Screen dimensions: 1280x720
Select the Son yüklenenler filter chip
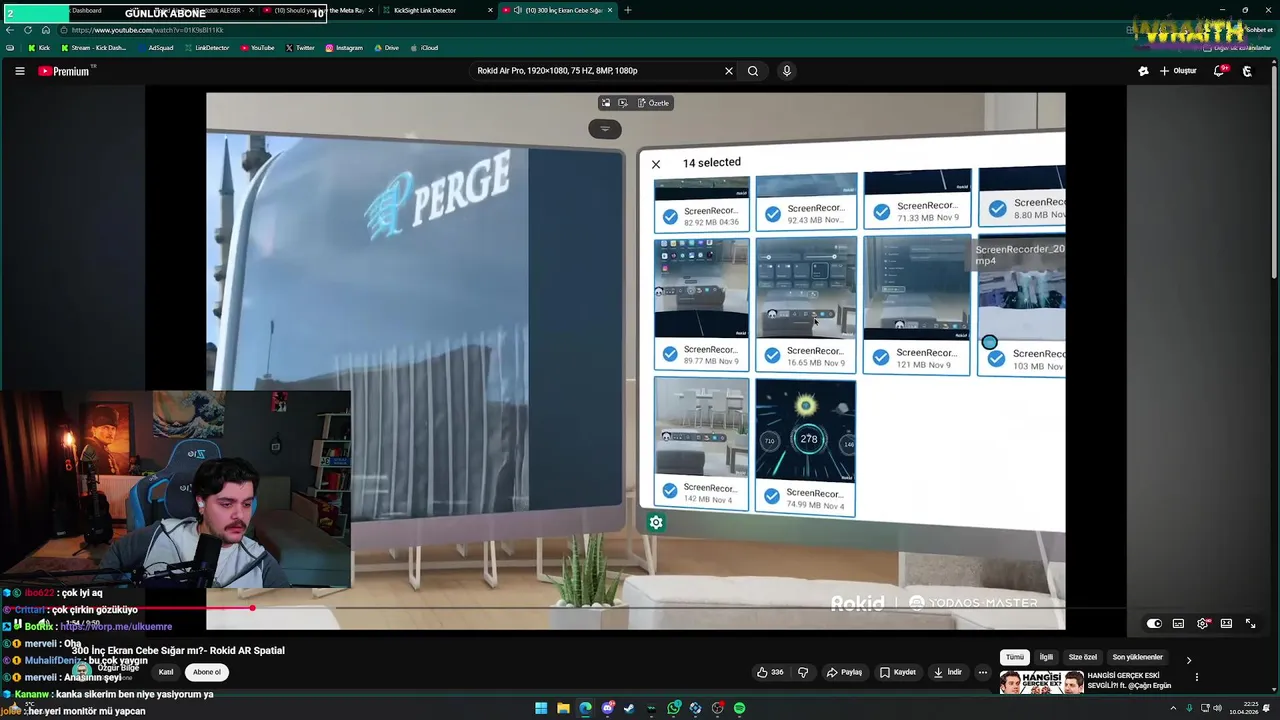1138,657
